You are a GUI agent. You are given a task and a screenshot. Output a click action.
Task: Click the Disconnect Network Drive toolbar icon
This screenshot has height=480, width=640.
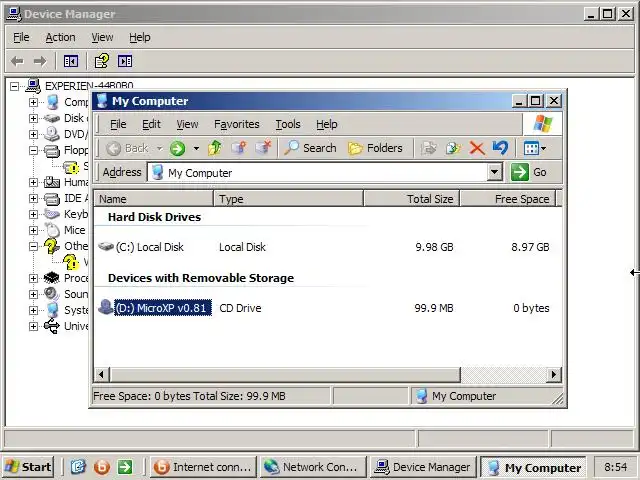pyautogui.click(x=263, y=148)
